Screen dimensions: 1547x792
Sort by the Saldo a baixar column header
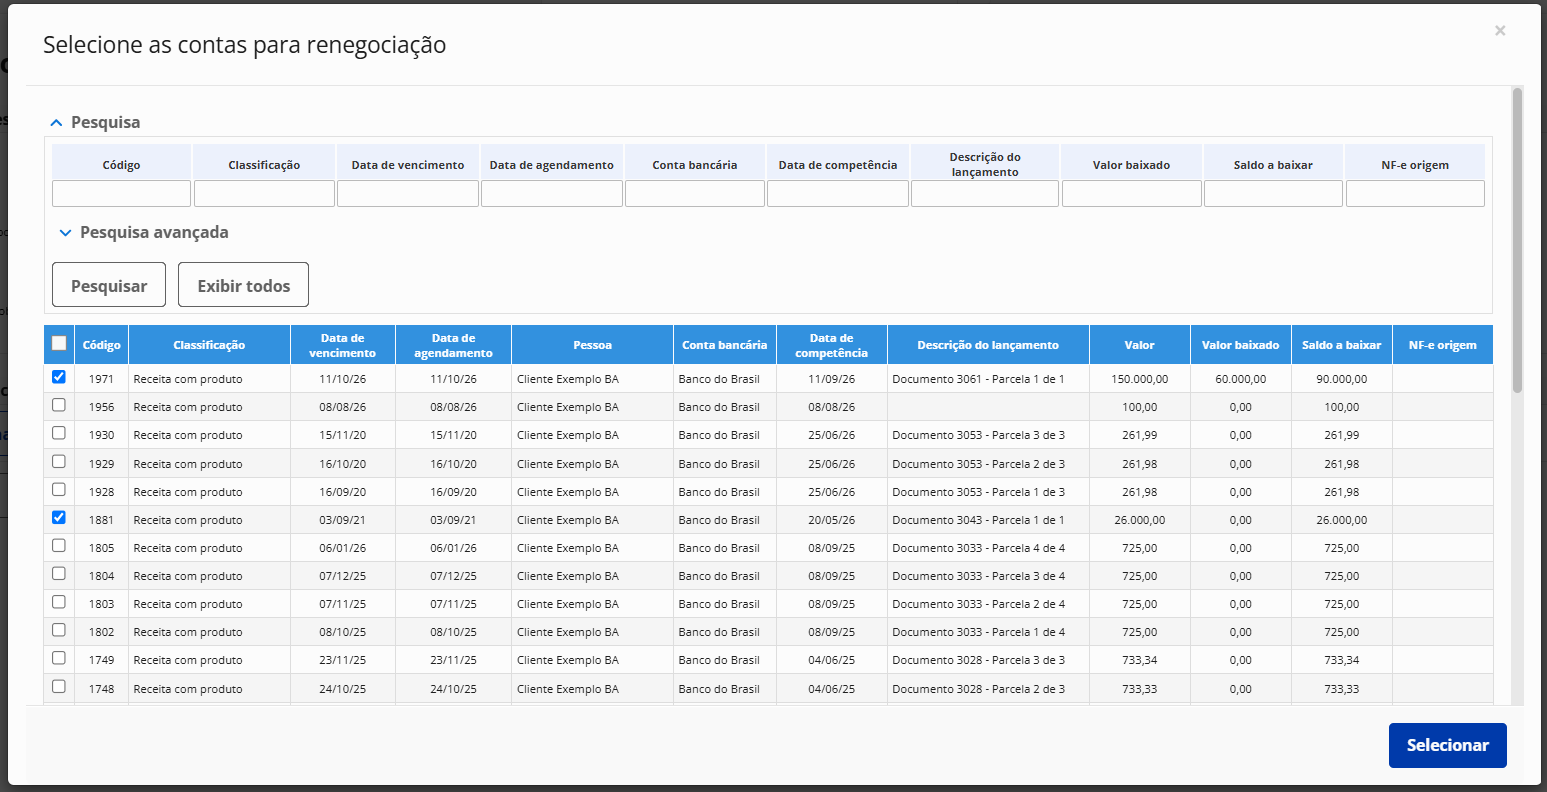pos(1341,345)
